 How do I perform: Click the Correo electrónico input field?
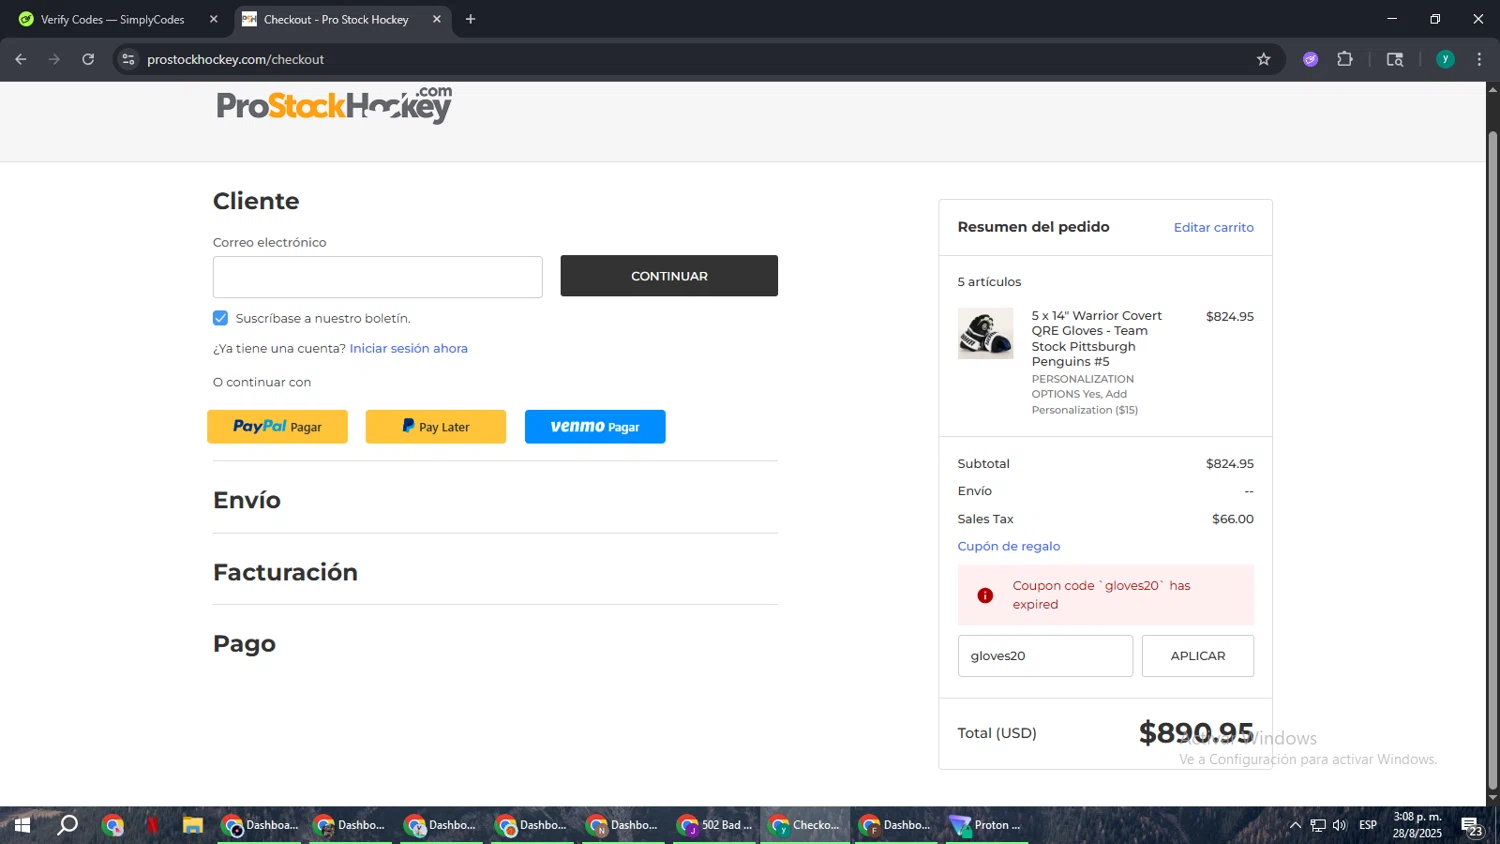click(378, 277)
